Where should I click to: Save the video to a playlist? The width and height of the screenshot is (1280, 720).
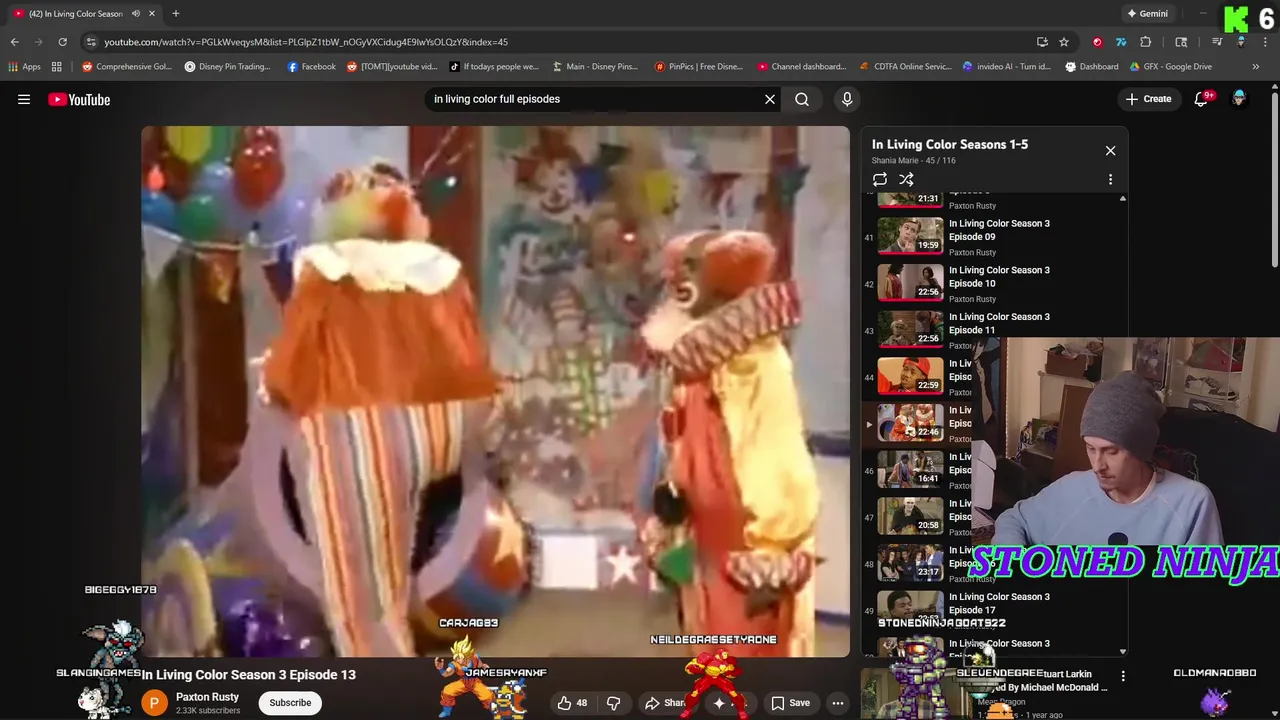point(790,703)
